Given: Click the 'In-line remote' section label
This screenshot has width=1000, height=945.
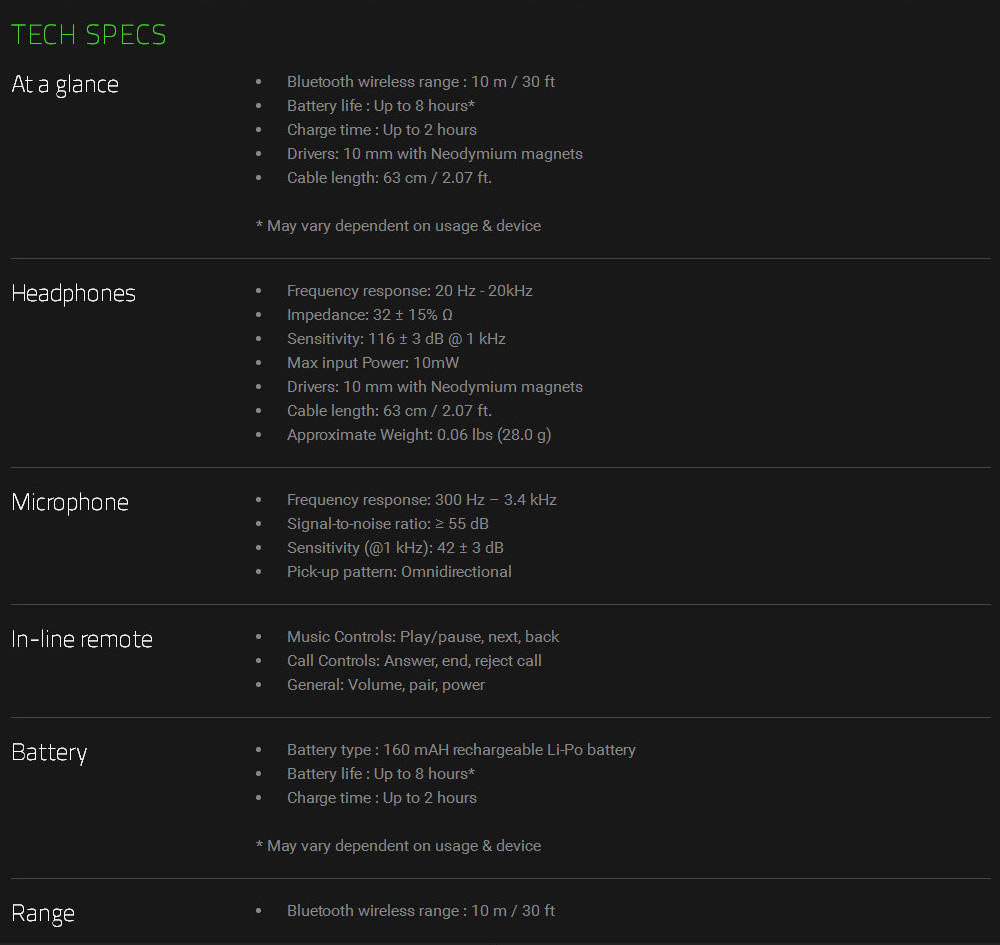Looking at the screenshot, I should [x=81, y=639].
